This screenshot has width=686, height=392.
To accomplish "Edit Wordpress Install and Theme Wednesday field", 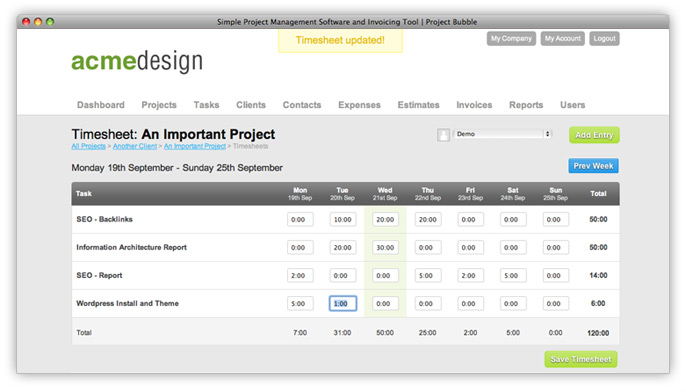I will tap(385, 303).
